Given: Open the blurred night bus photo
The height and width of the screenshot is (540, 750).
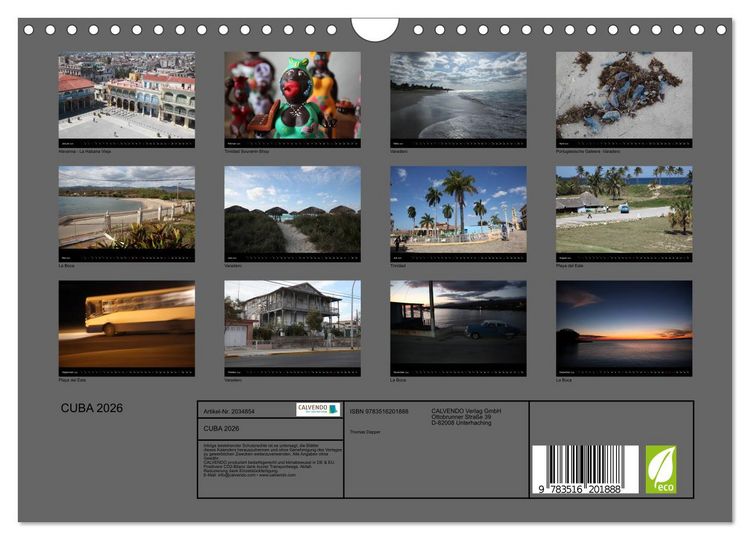Looking at the screenshot, I should (127, 324).
